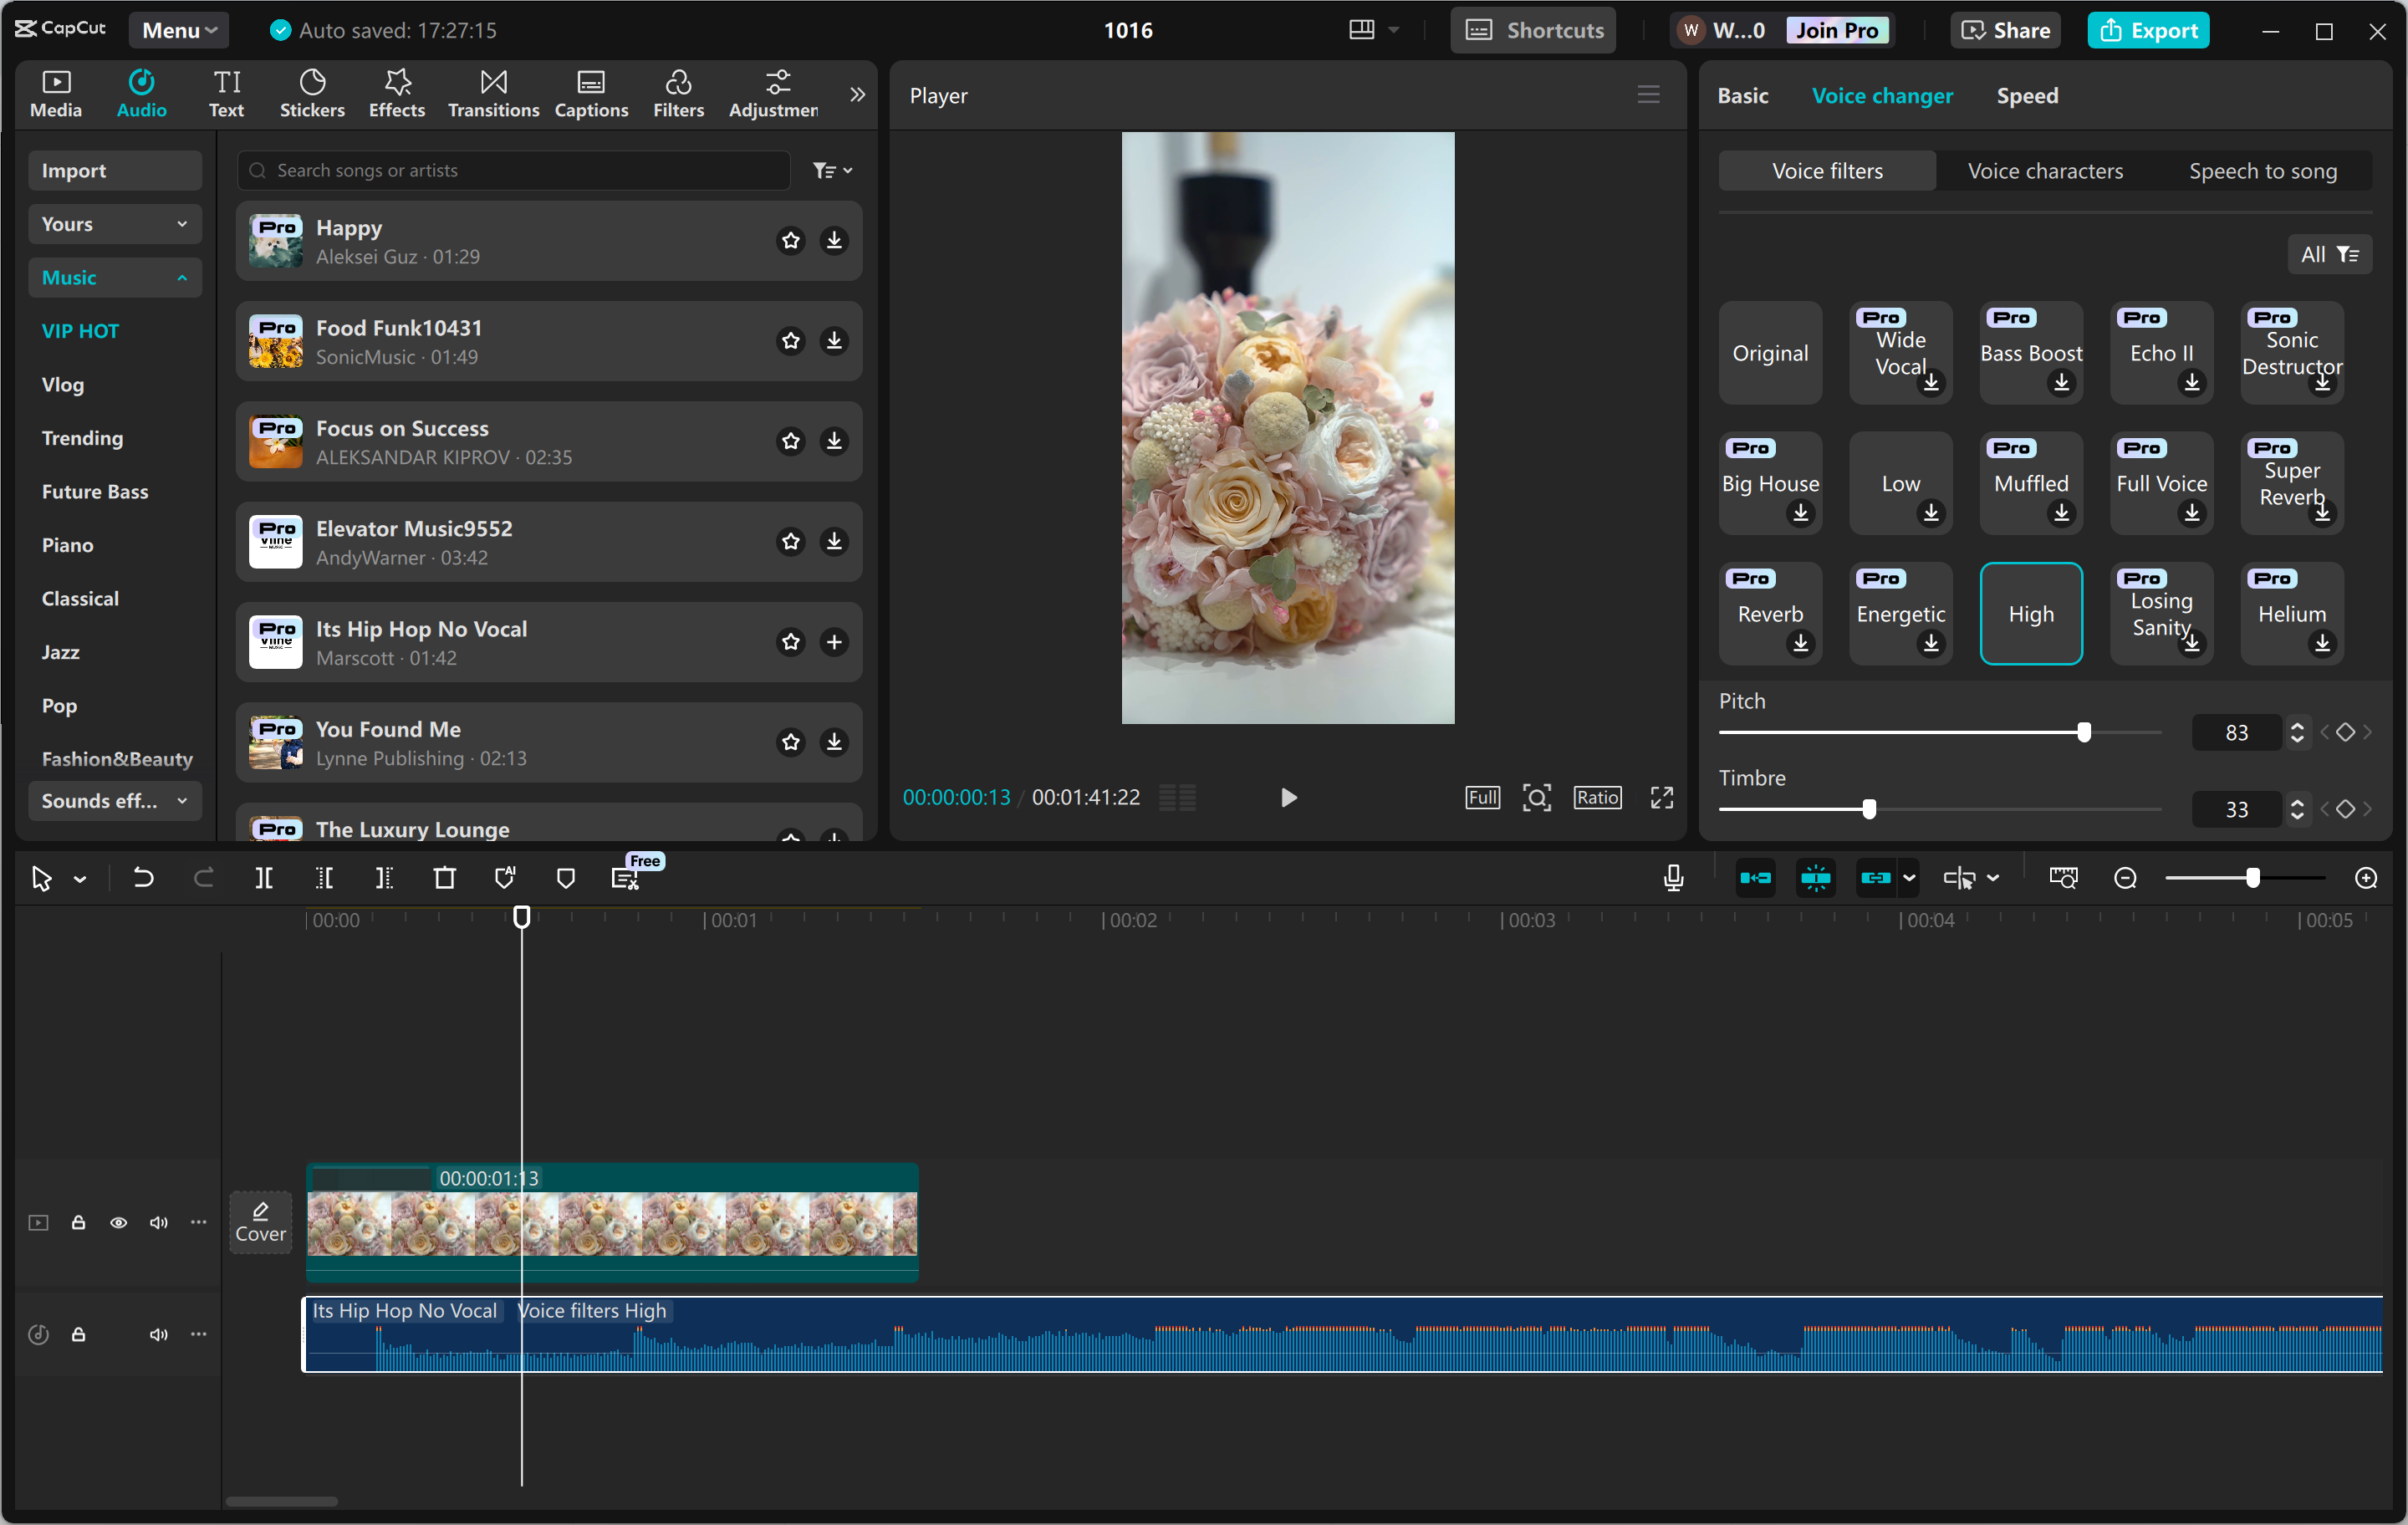Record a voiceover with the microphone

pos(1672,877)
